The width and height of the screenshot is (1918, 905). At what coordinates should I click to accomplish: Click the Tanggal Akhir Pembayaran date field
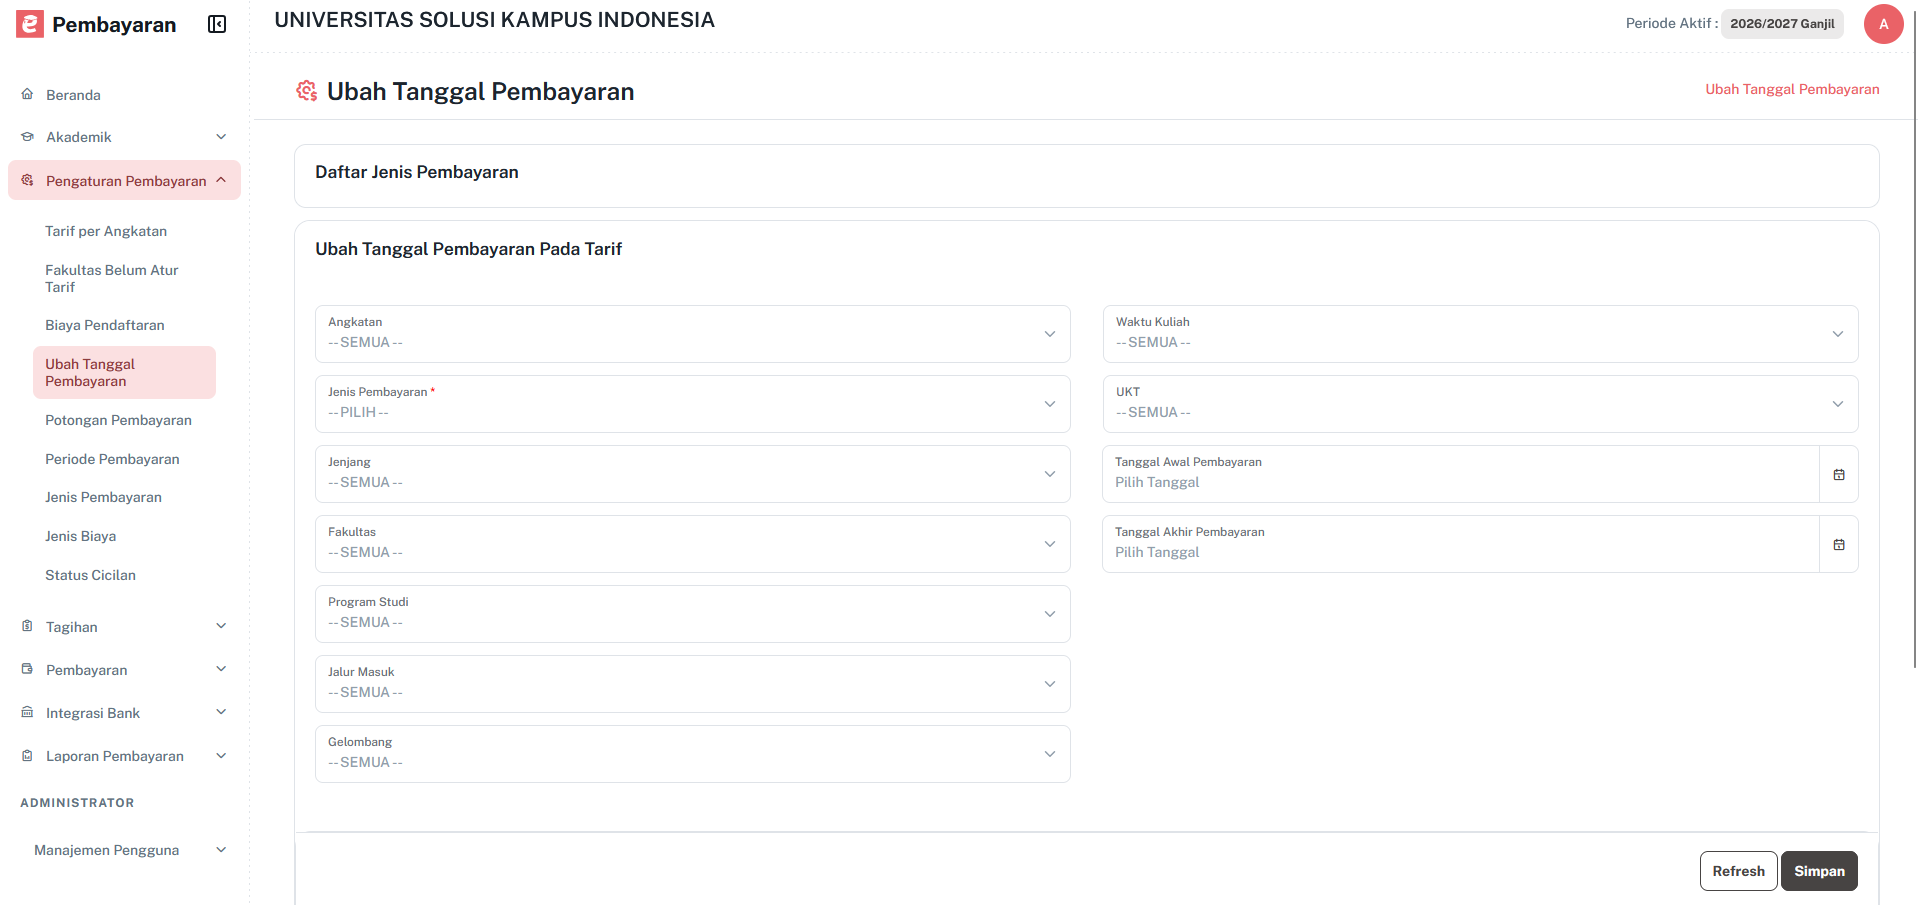pos(1461,544)
